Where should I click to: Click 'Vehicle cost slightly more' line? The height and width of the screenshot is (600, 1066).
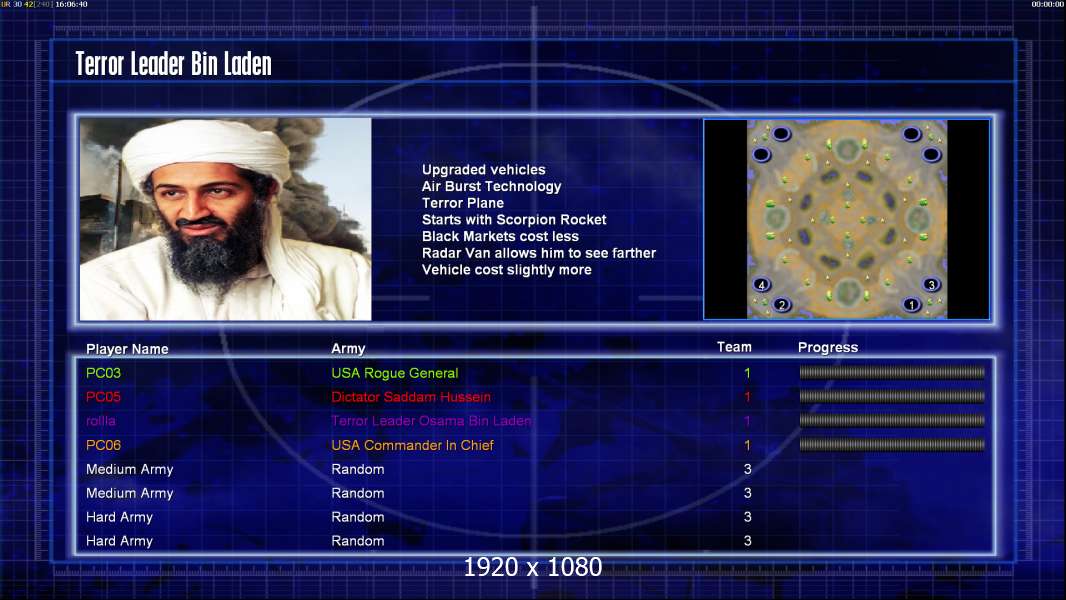506,270
